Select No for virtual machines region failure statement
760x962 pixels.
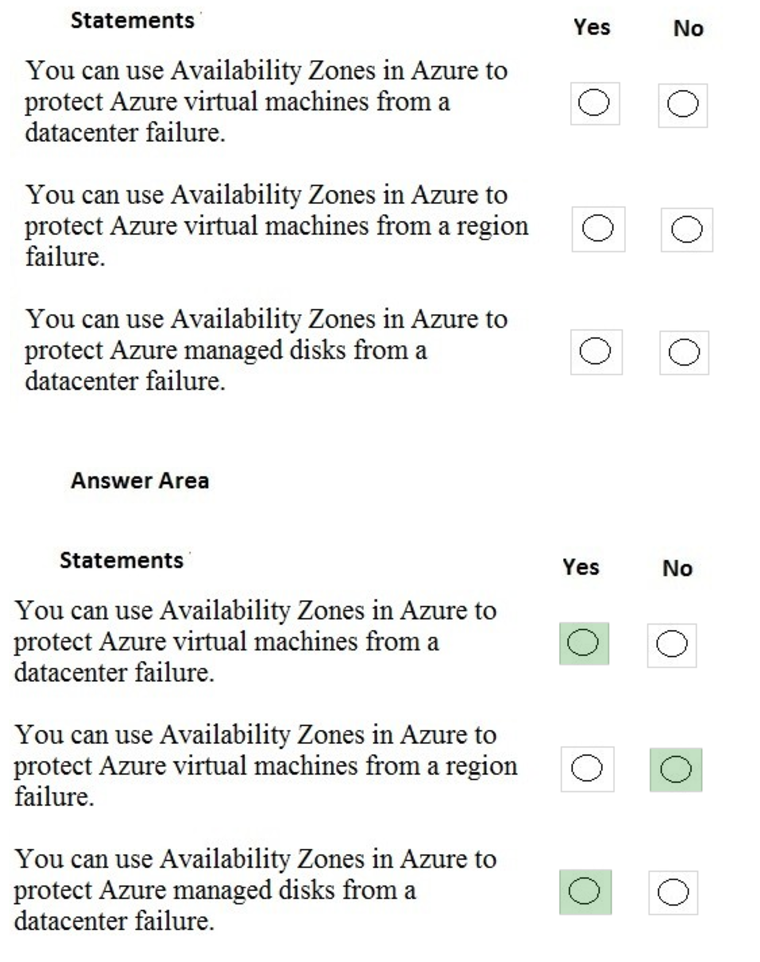(687, 228)
